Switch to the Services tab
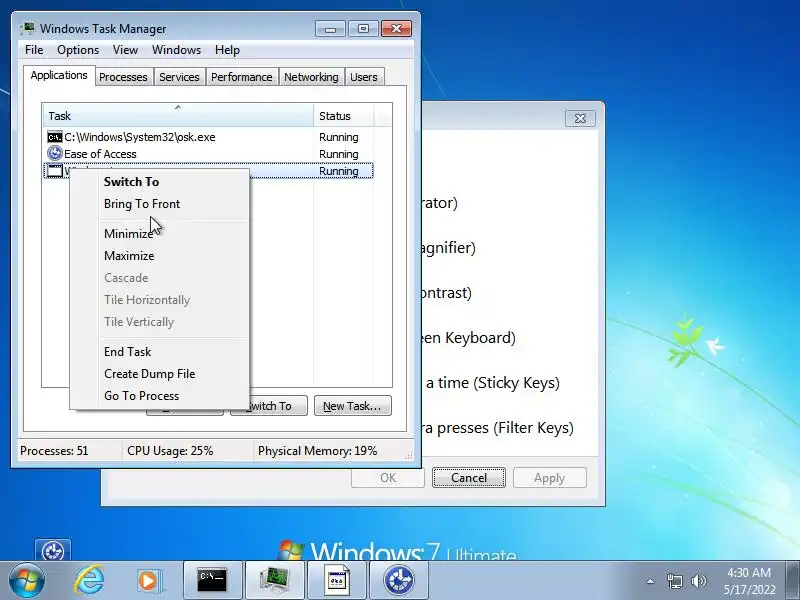800x600 pixels. [179, 77]
